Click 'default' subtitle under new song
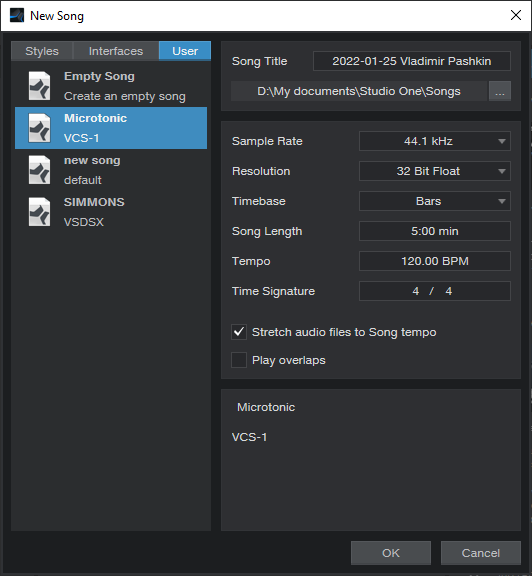This screenshot has width=532, height=576. click(83, 180)
